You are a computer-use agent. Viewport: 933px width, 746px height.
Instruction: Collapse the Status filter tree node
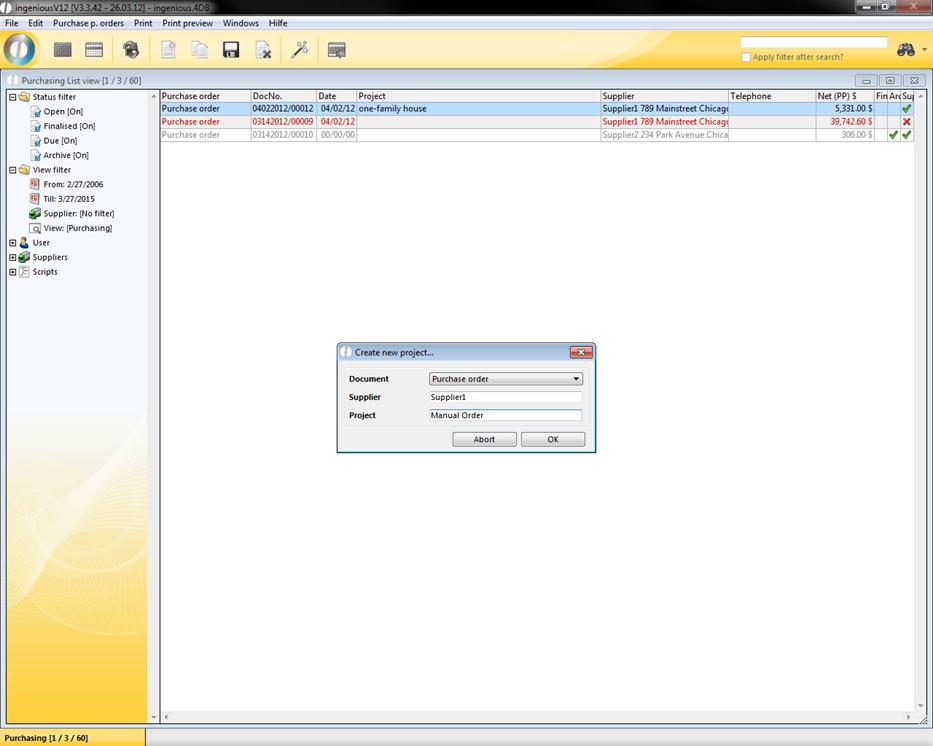[x=12, y=97]
